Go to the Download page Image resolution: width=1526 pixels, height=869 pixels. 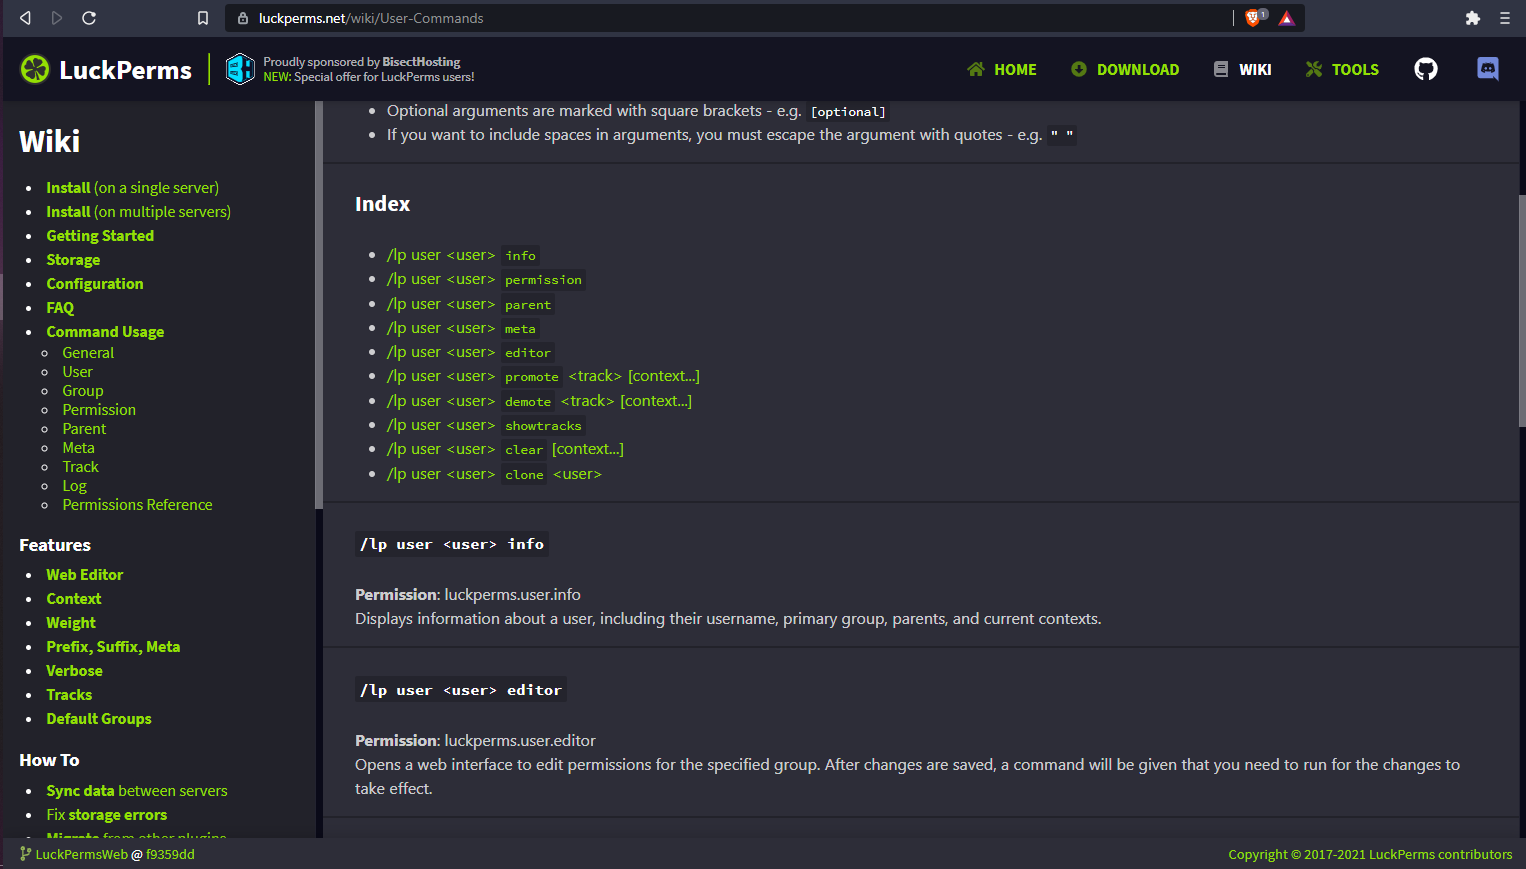tap(1125, 70)
